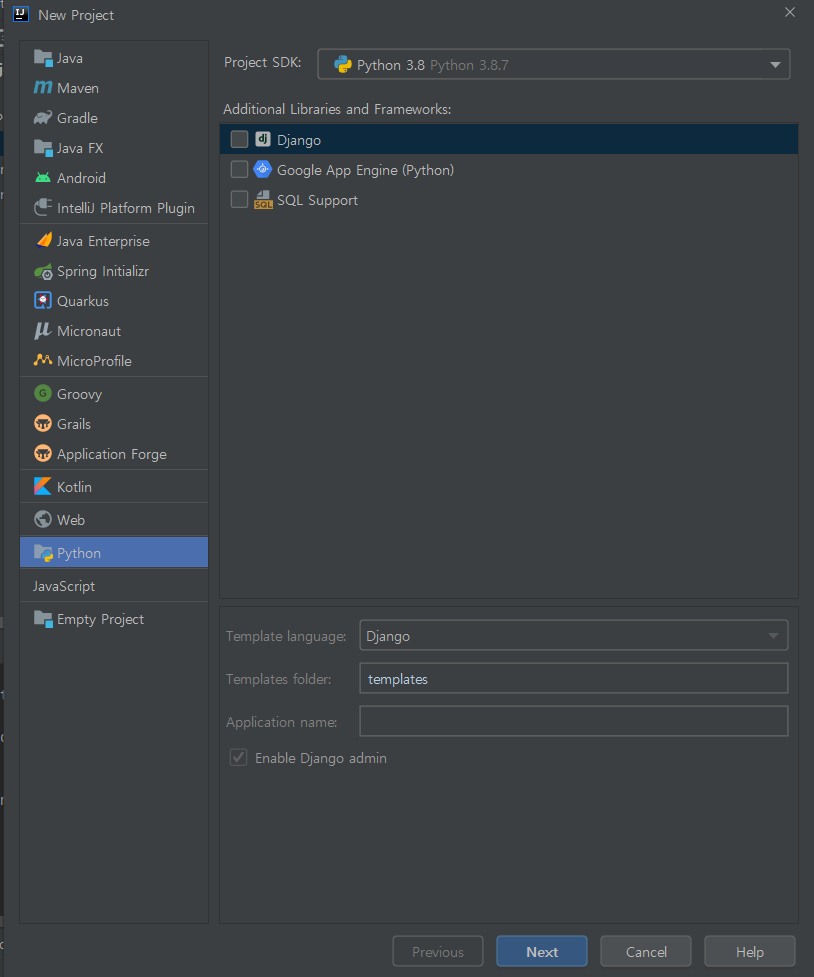Click the Android category label
Screen dimensions: 814x977
point(81,178)
